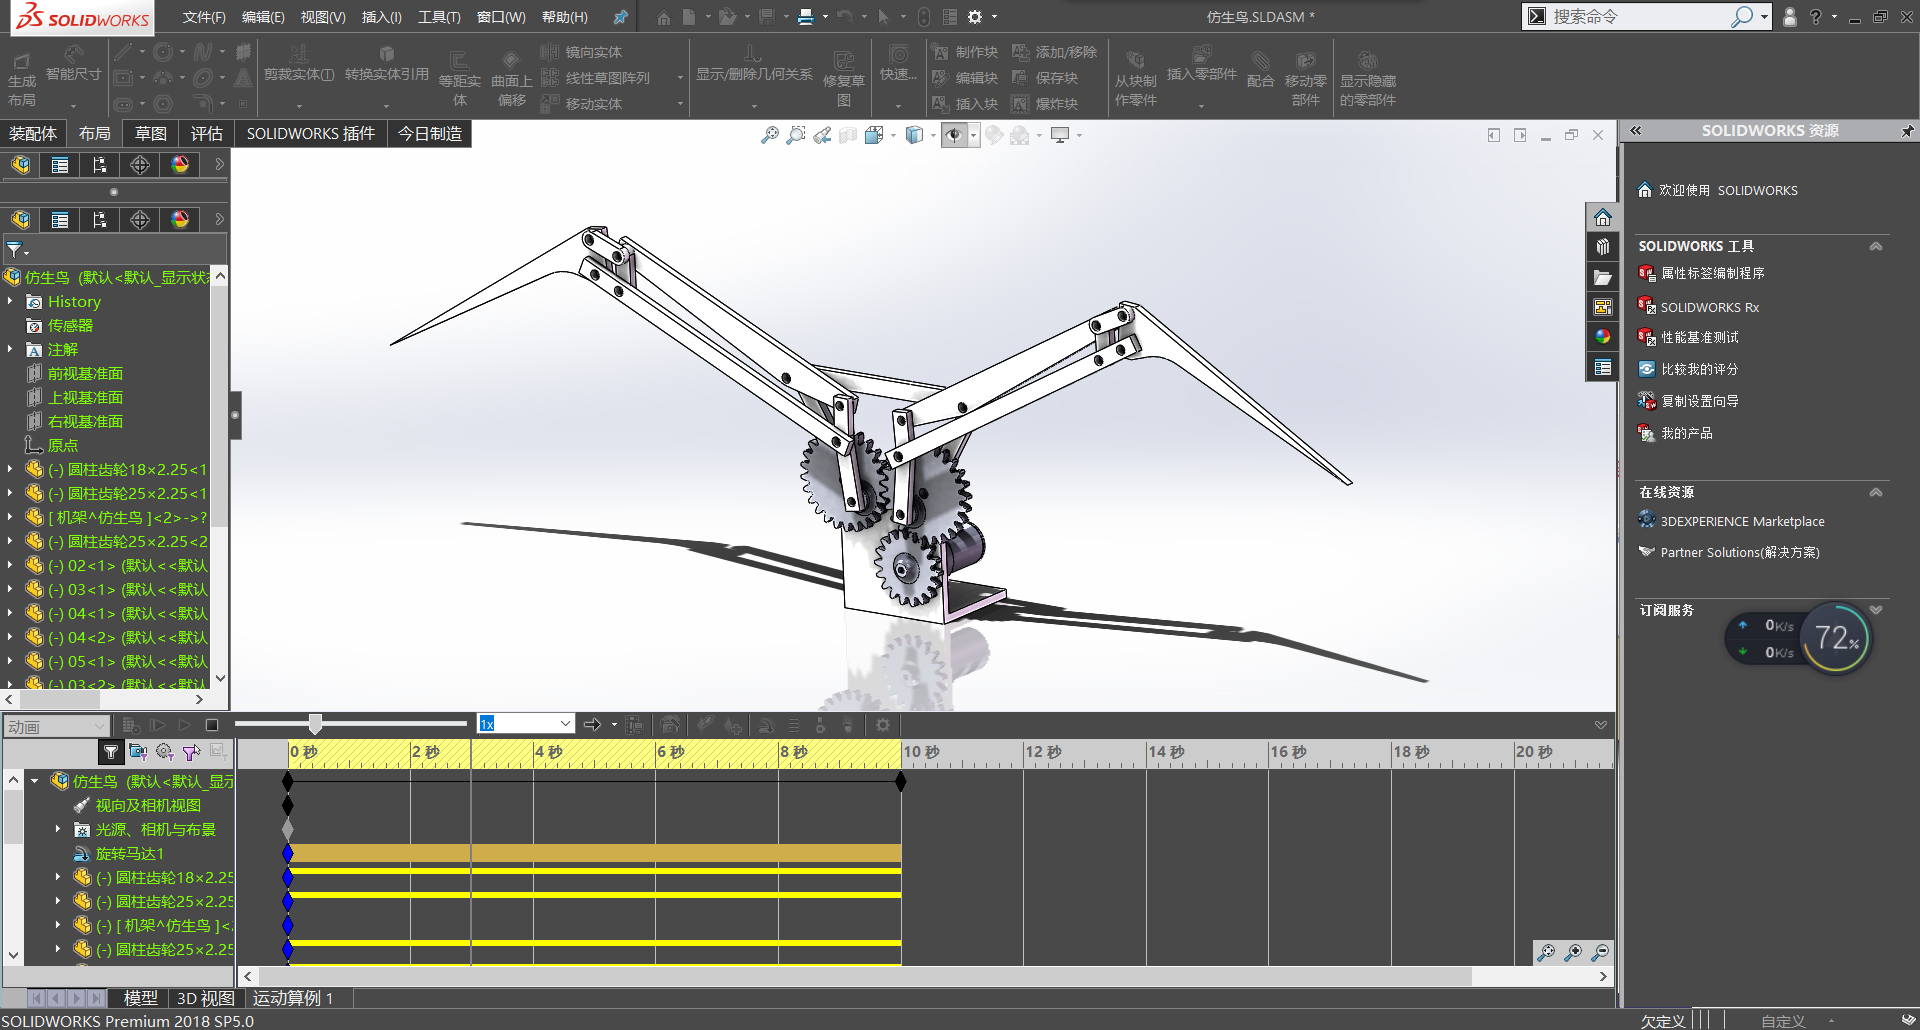The height and width of the screenshot is (1030, 1920).
Task: Select the Zoom to Area tool
Action: [x=796, y=135]
